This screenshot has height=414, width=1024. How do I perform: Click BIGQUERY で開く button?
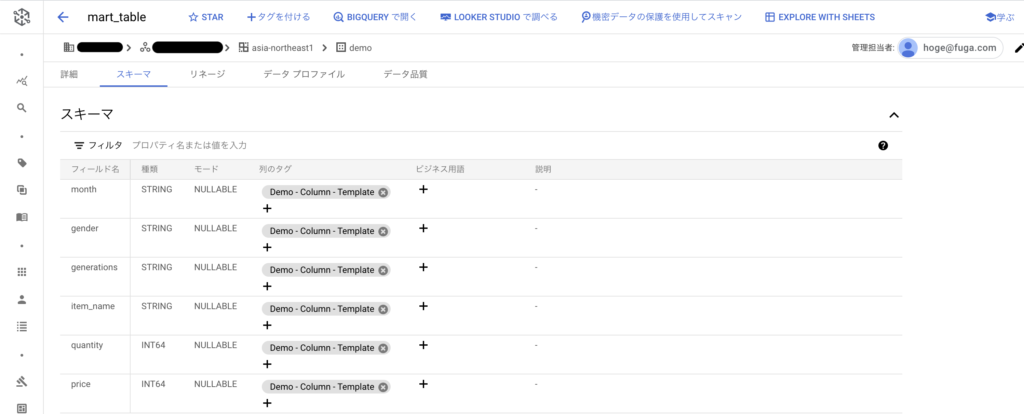374,17
